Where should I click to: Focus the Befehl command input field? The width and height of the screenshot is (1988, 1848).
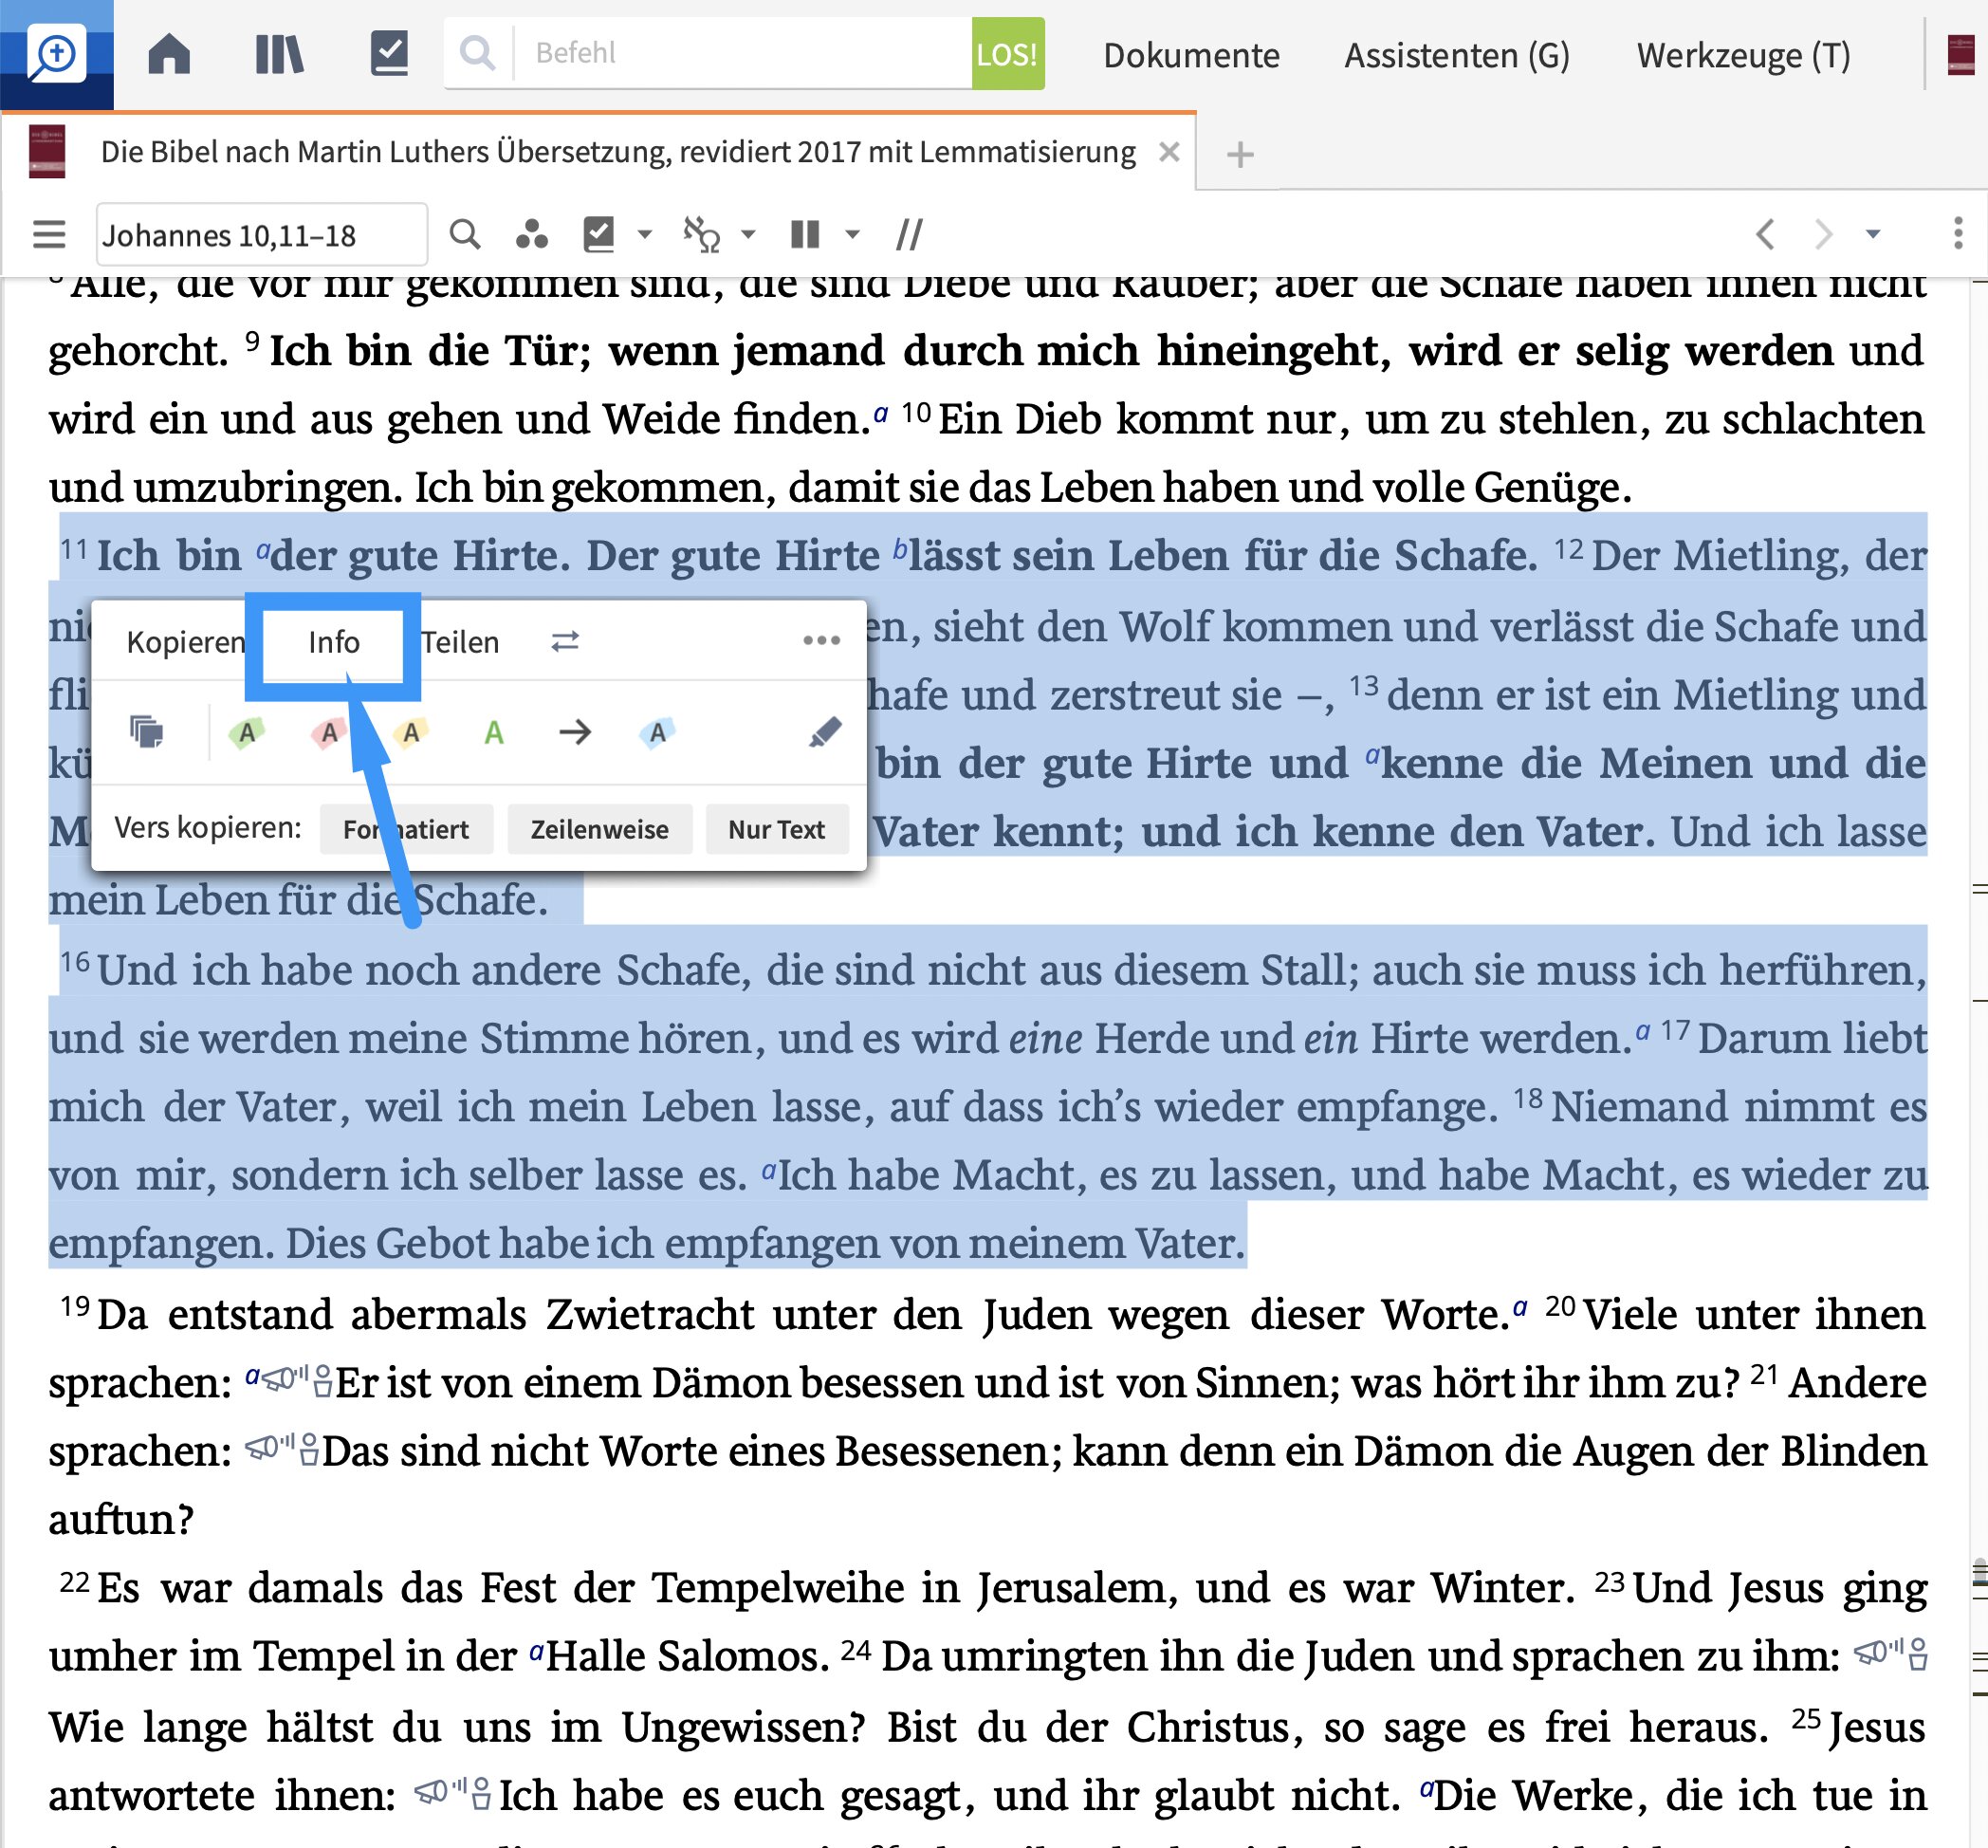(742, 53)
